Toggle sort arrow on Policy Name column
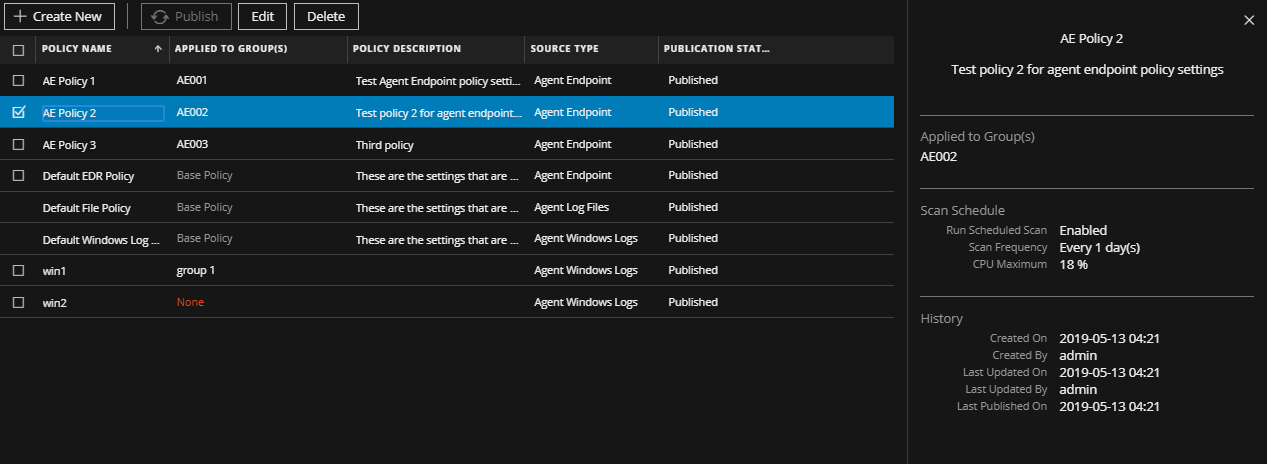The width and height of the screenshot is (1280, 464). tap(158, 49)
